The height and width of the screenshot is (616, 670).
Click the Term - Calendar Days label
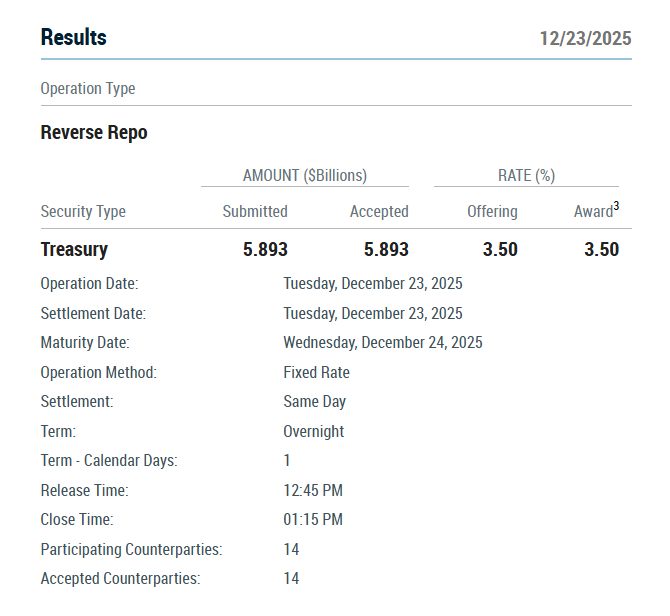109,461
